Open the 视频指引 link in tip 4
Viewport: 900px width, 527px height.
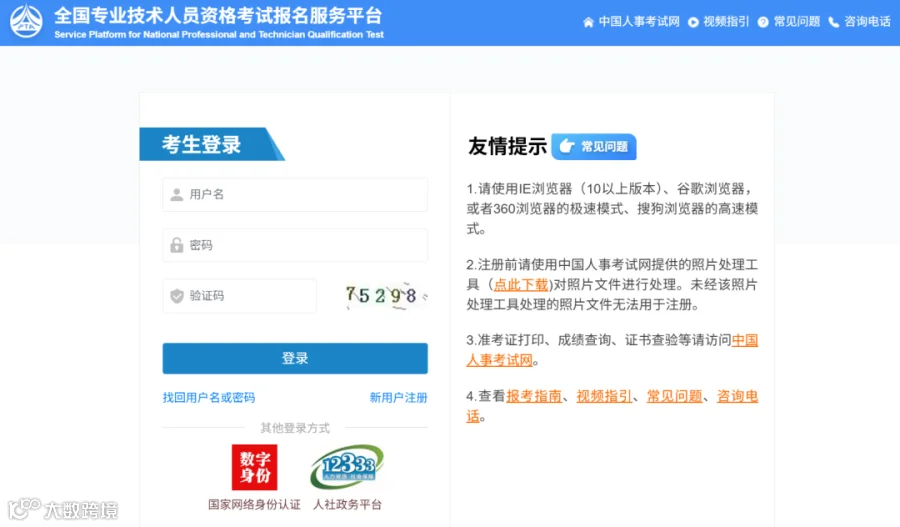pyautogui.click(x=604, y=396)
